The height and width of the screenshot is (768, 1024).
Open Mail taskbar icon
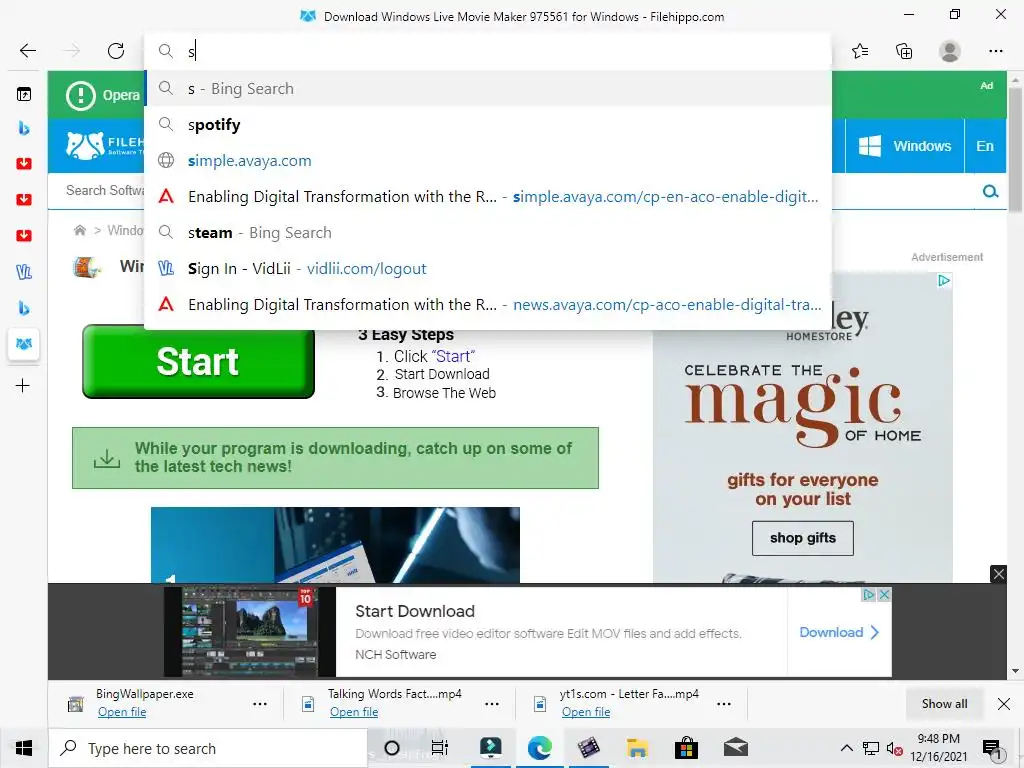(735, 748)
